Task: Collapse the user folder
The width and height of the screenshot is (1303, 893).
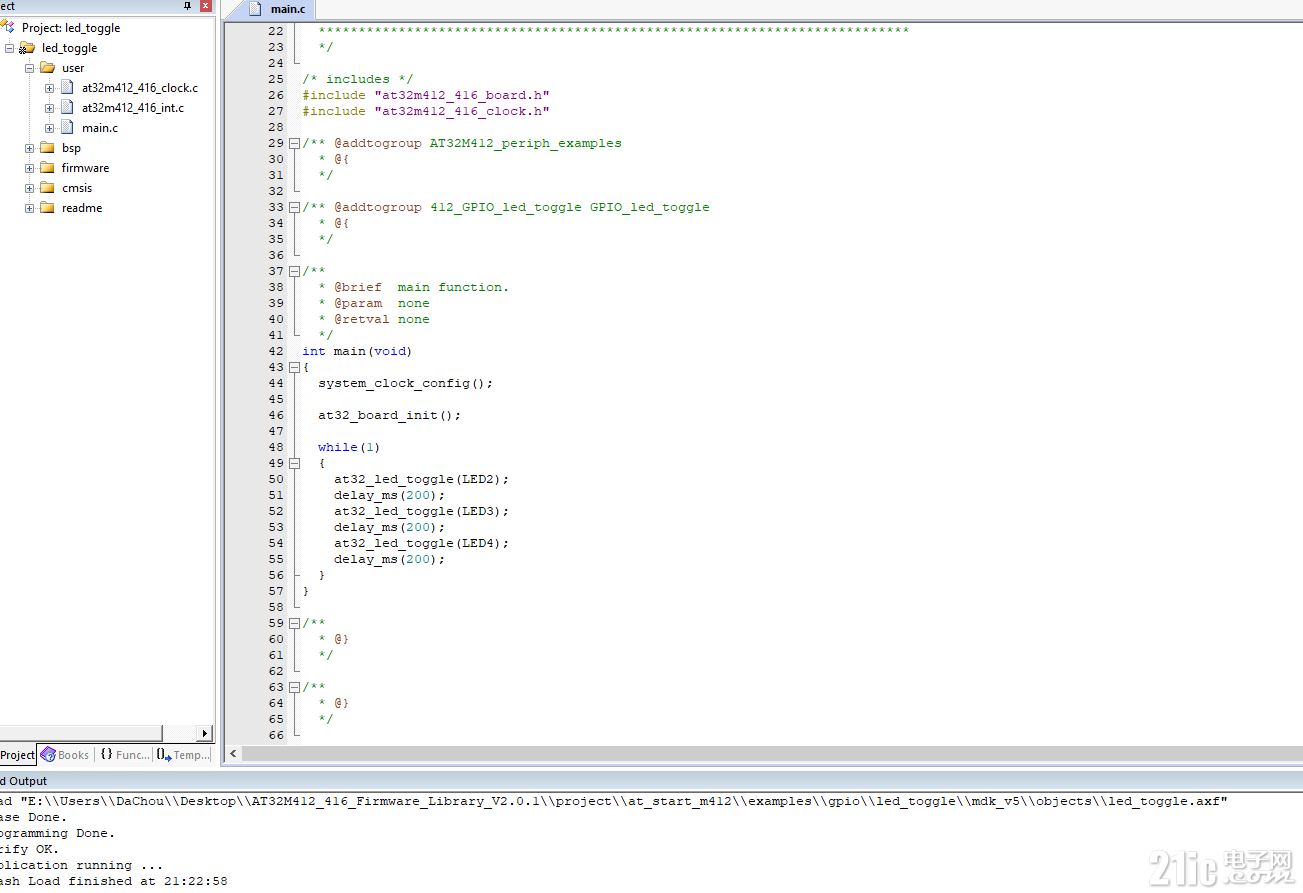Action: click(x=30, y=68)
